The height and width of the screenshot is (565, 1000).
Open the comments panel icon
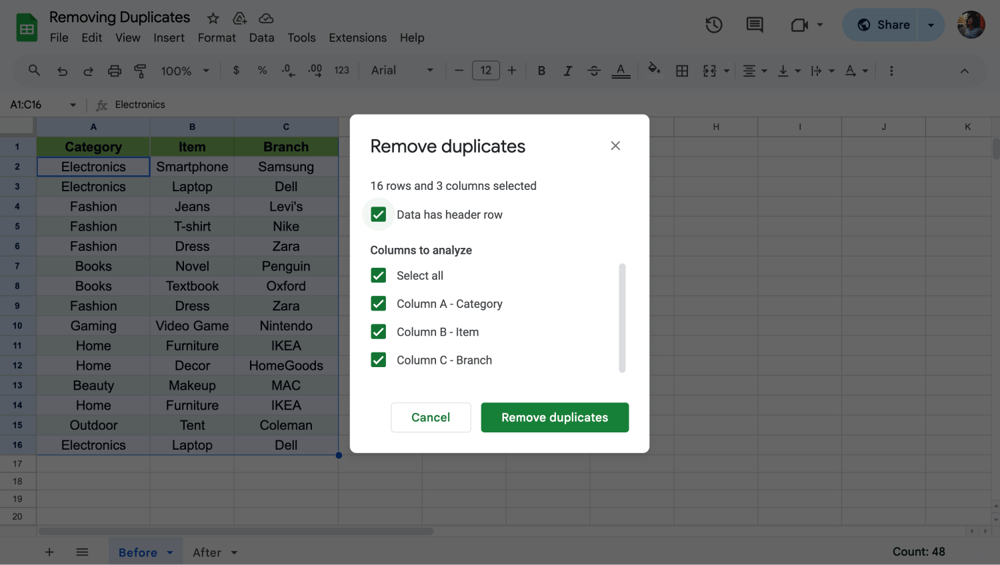tap(755, 25)
